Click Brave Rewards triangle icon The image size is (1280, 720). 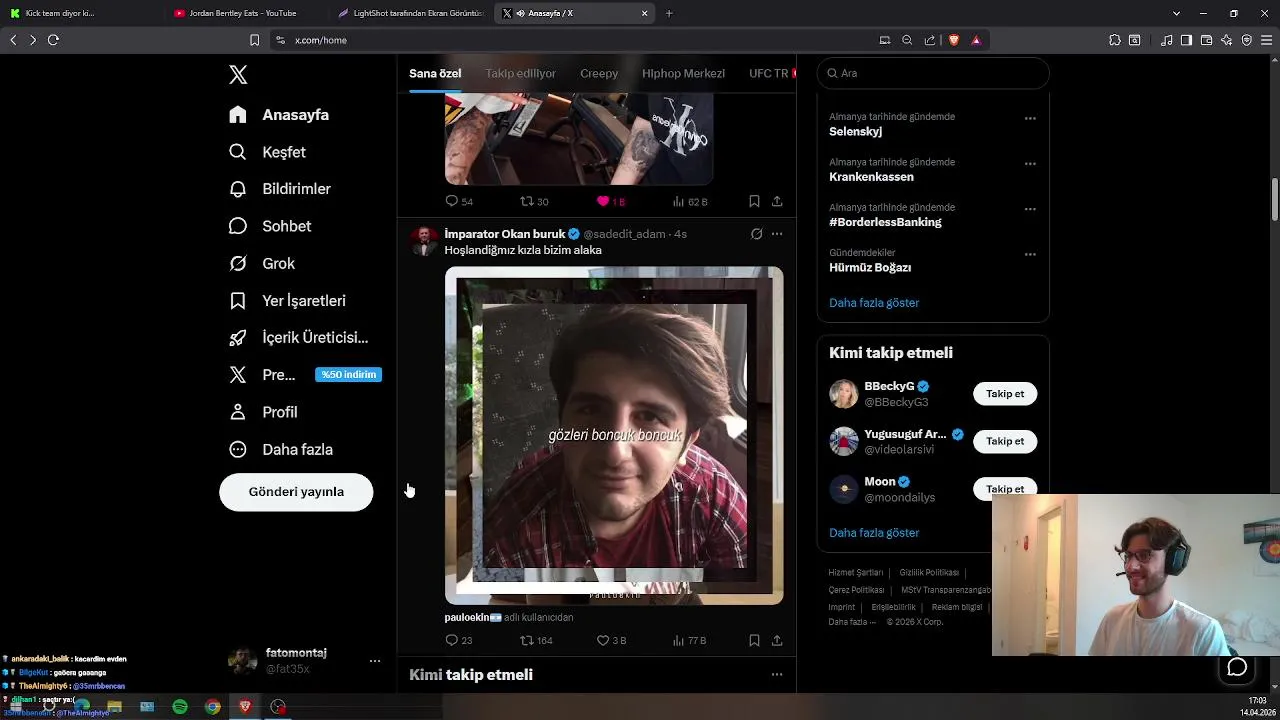[x=976, y=40]
